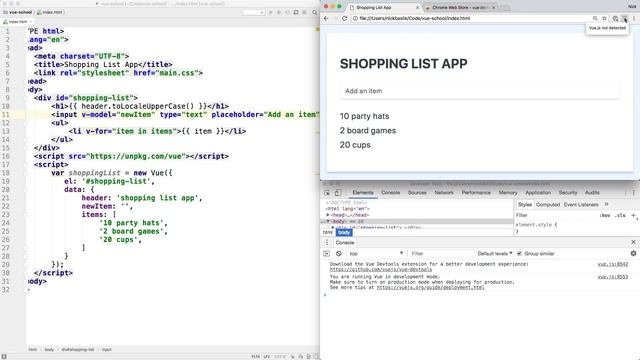Show more Styles pane tabs chevron
This screenshot has height=360, width=640.
(607, 204)
